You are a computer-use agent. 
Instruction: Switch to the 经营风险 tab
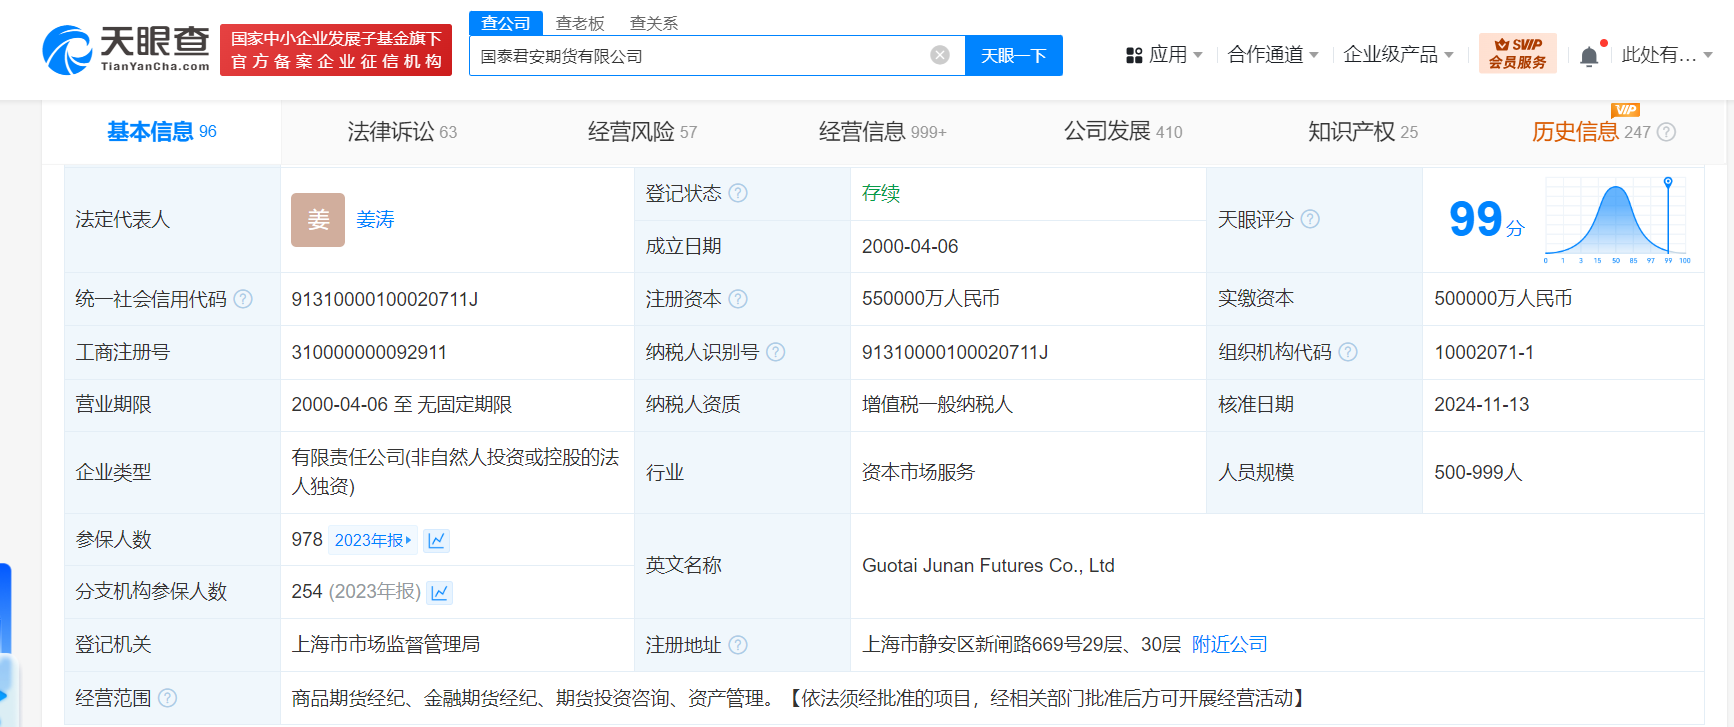(642, 132)
